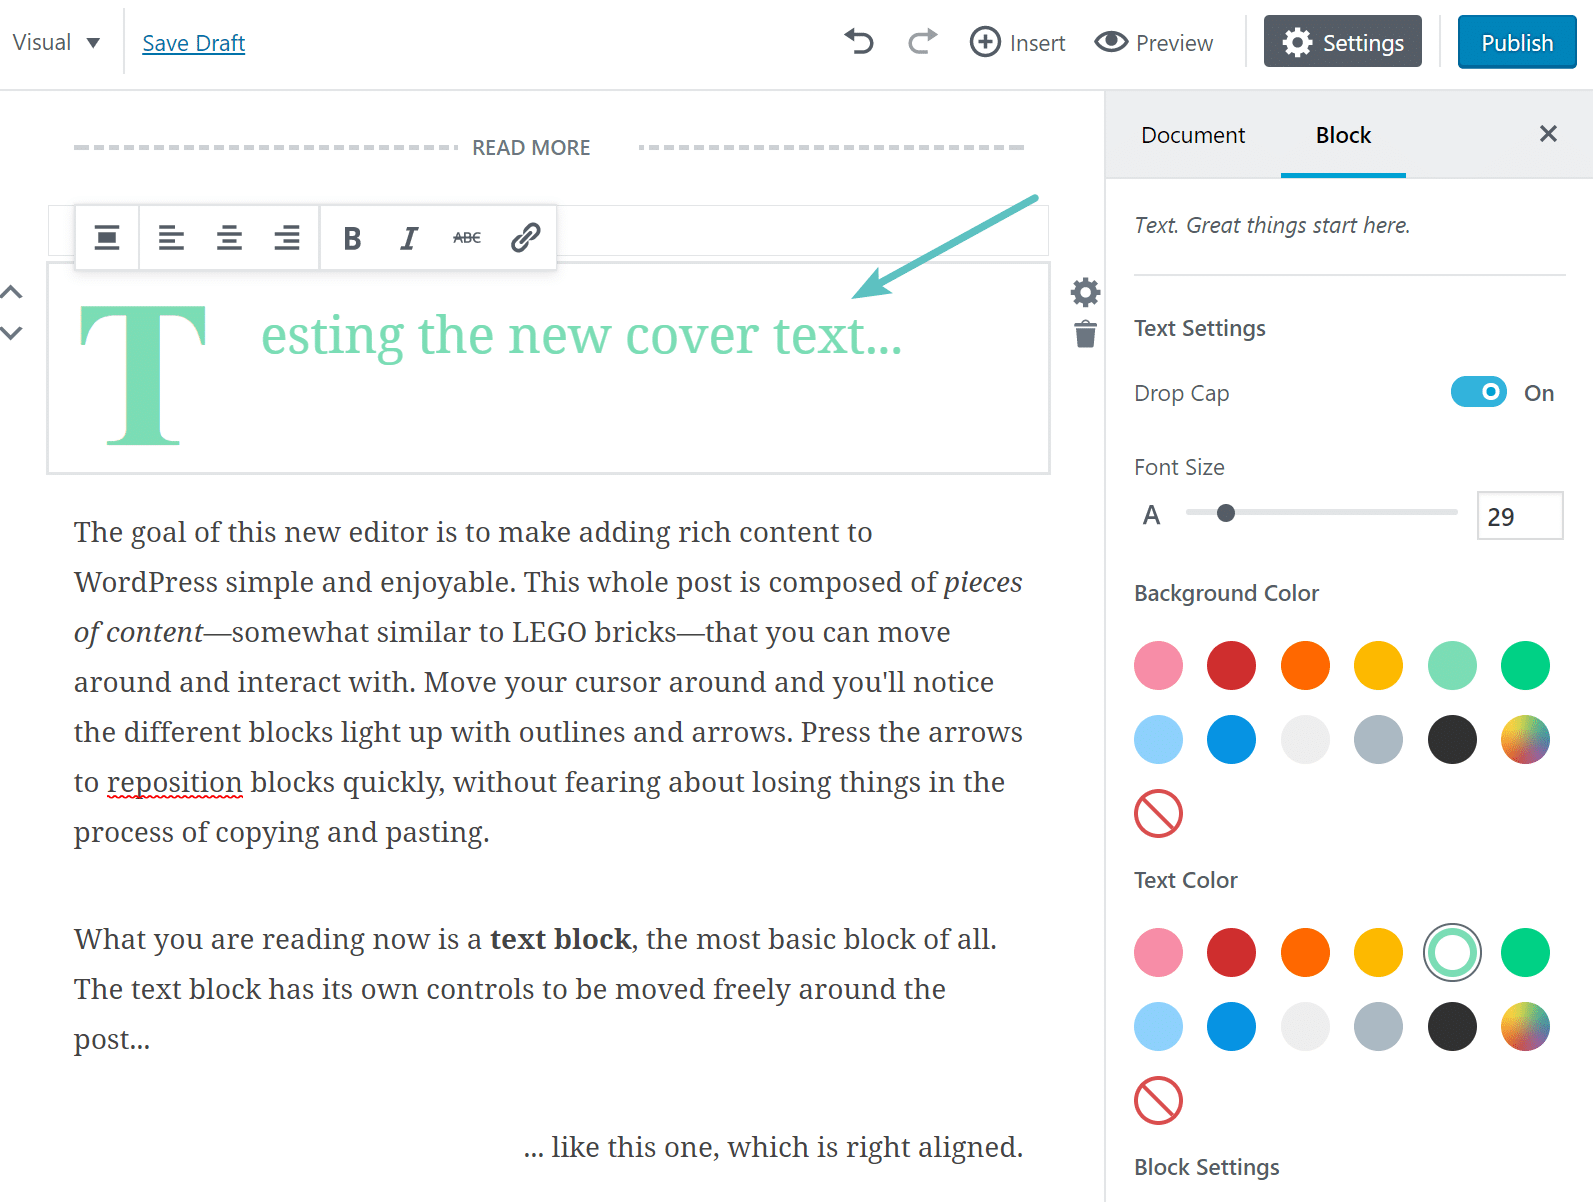
Task: Open block settings gear beside the block
Action: 1085,292
